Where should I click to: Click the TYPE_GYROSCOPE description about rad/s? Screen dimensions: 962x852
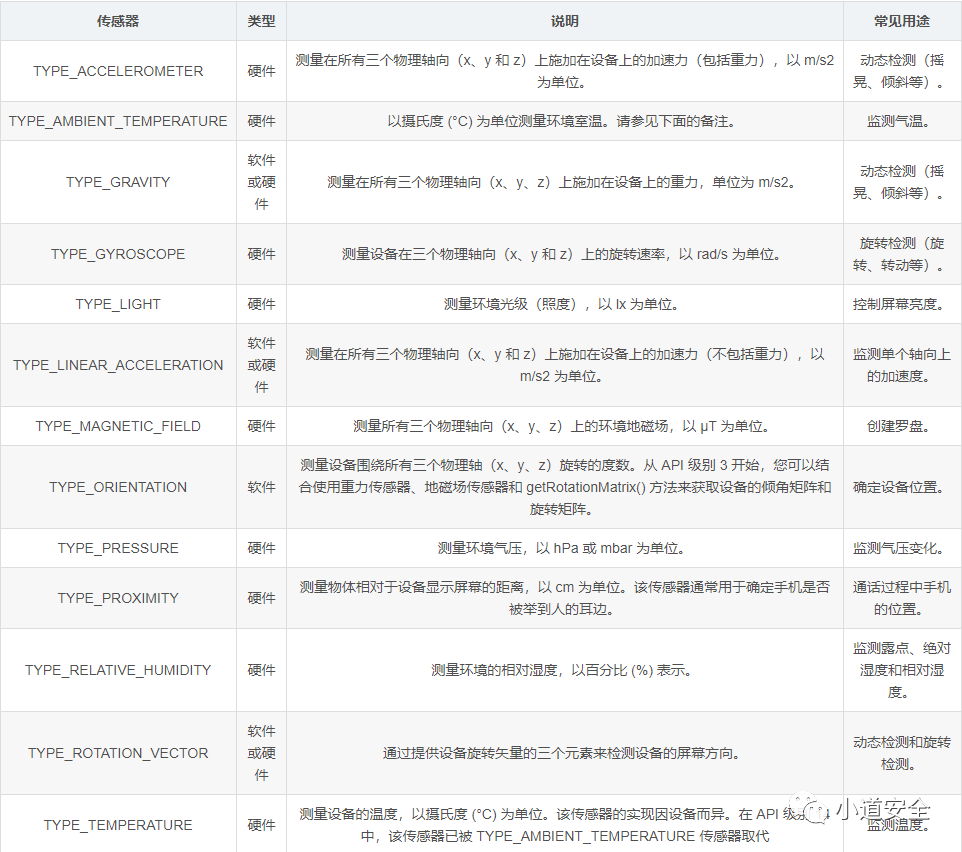tap(561, 254)
